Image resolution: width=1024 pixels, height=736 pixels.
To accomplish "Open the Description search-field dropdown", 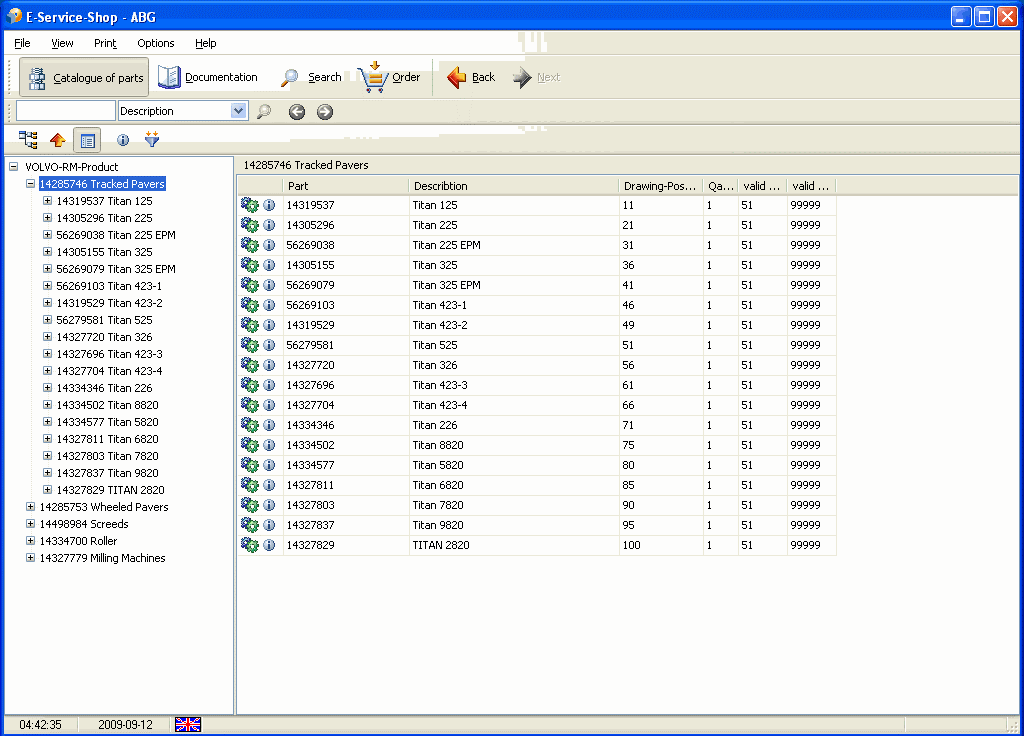I will 238,111.
